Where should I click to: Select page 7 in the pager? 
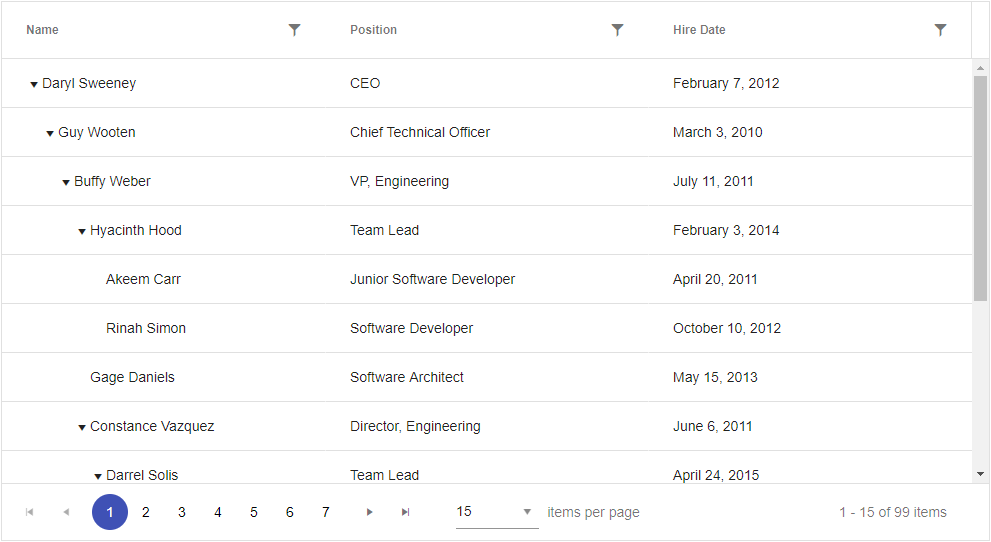pyautogui.click(x=326, y=512)
